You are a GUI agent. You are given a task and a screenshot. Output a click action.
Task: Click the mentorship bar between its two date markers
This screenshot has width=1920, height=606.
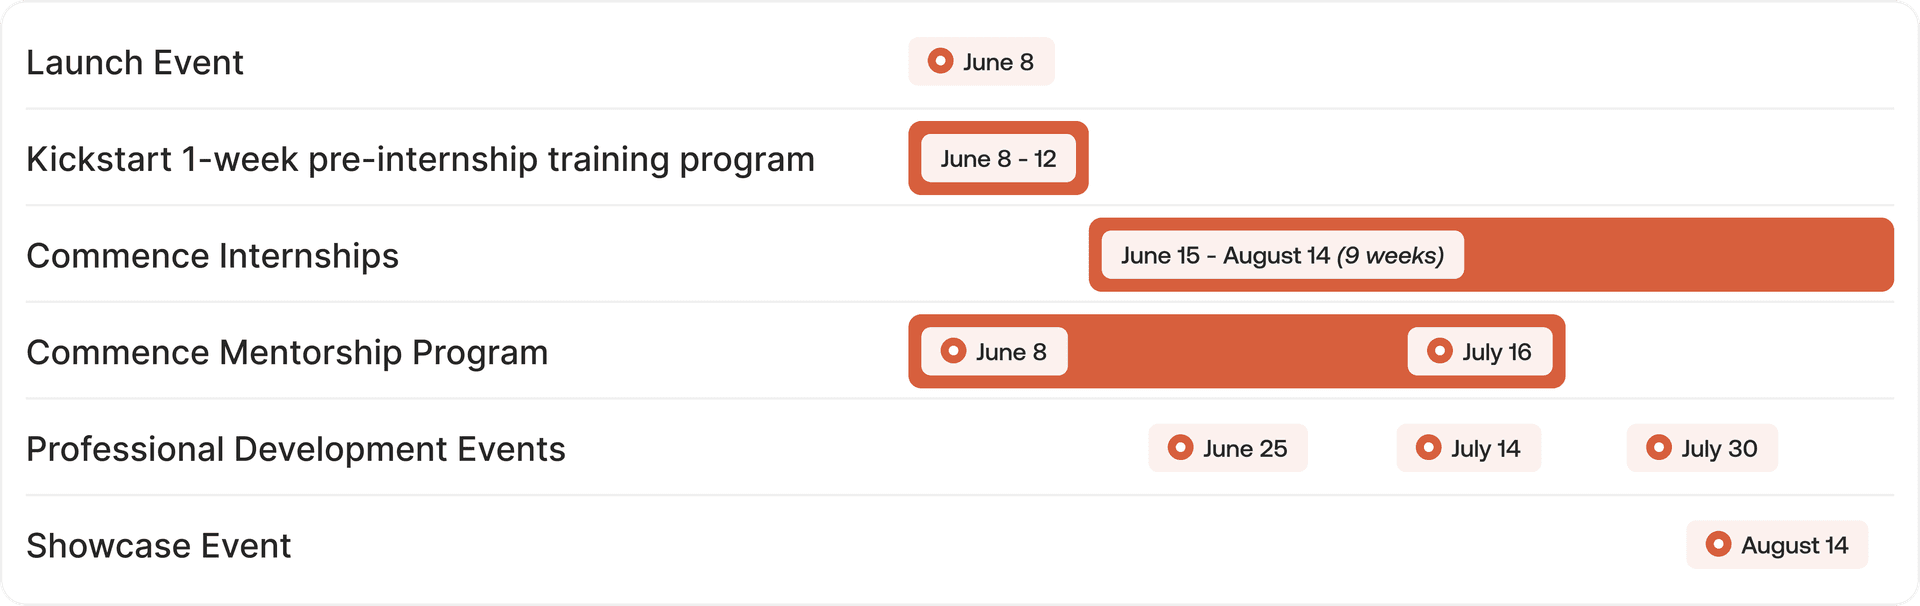1237,352
